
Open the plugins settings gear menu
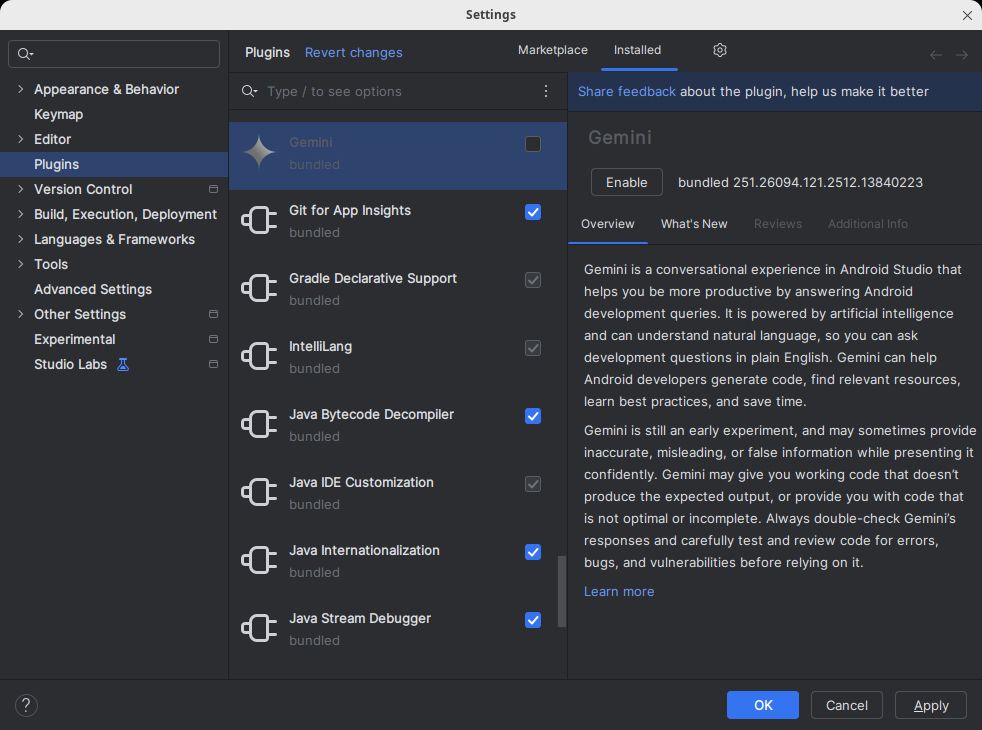coord(719,50)
